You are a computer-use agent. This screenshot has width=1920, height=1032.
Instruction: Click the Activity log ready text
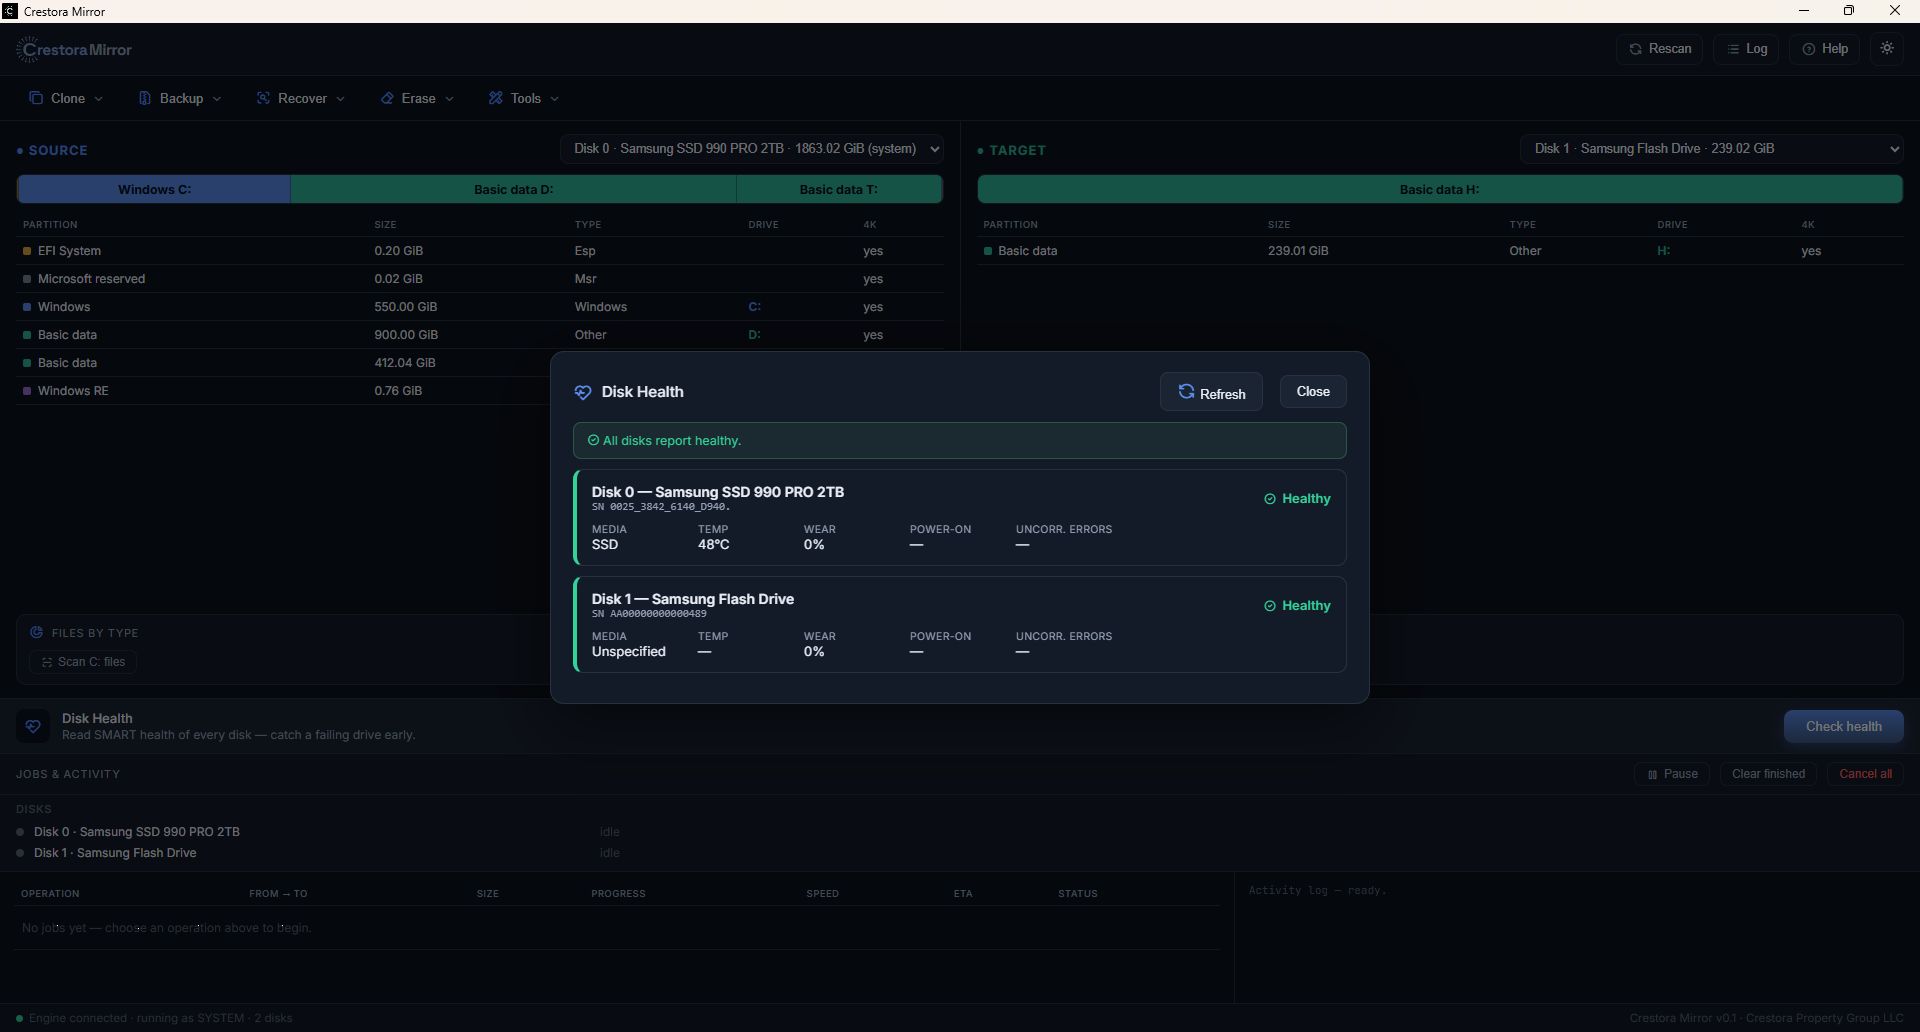pyautogui.click(x=1317, y=890)
